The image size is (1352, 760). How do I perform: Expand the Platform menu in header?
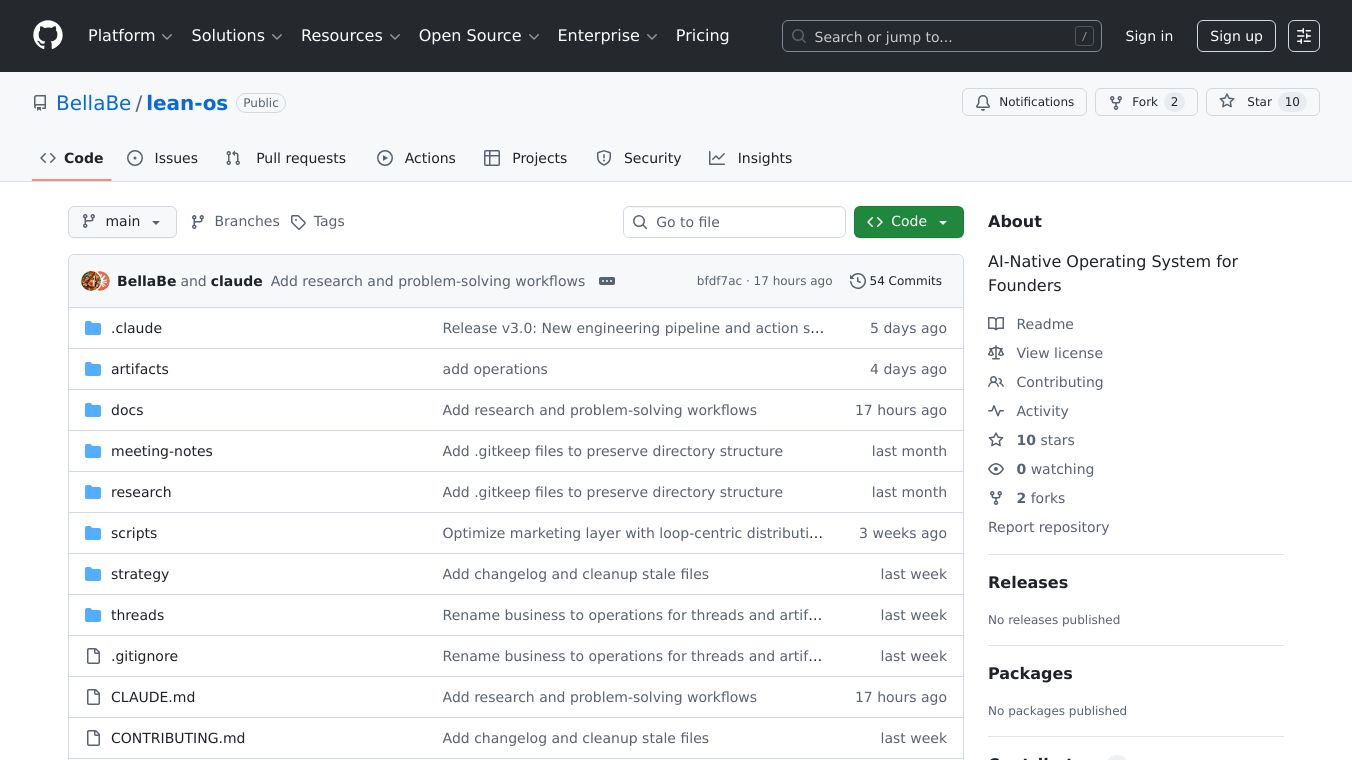130,36
